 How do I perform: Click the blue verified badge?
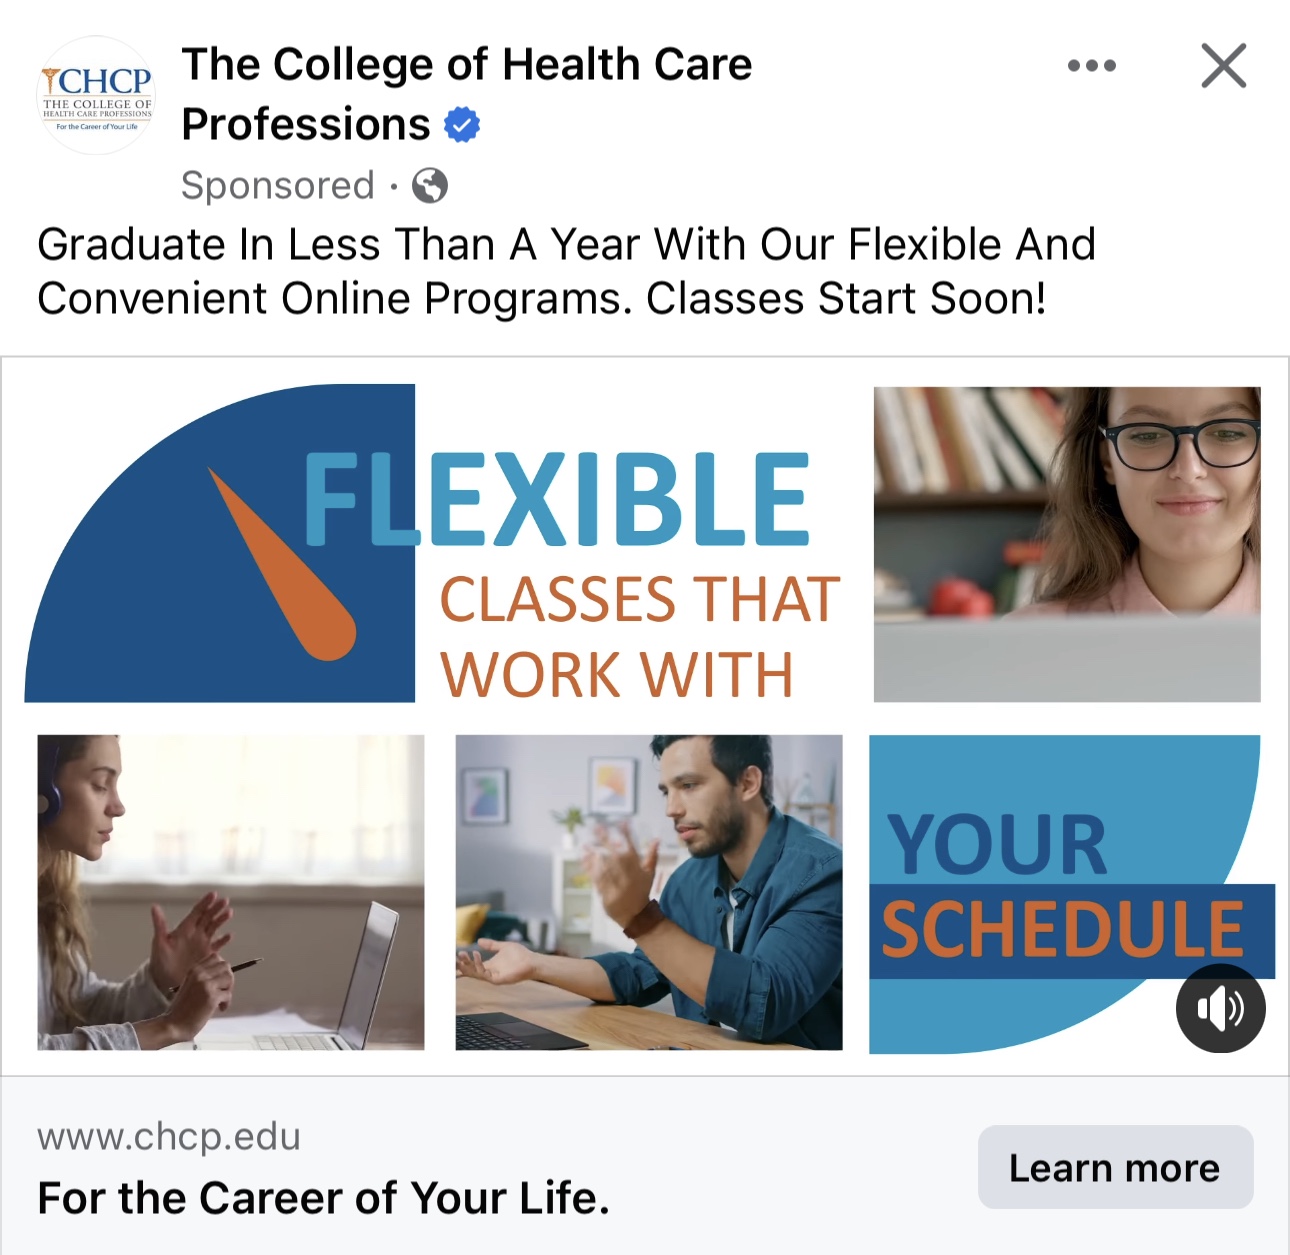(x=462, y=125)
